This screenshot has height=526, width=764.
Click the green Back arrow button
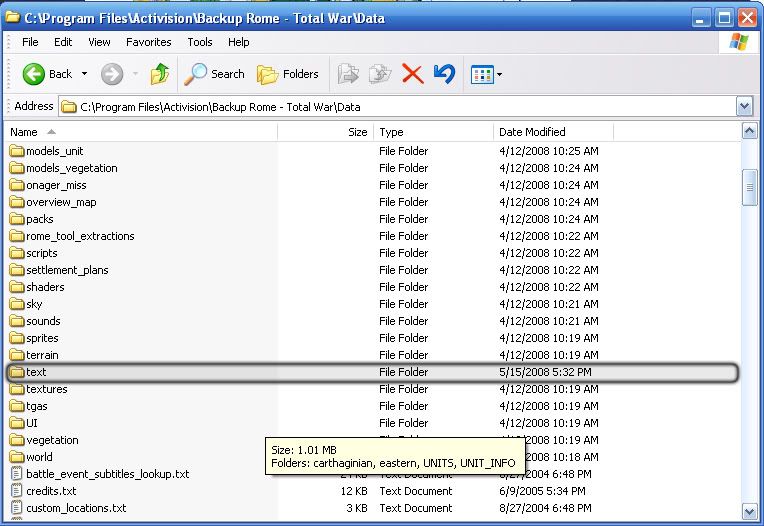(34, 75)
